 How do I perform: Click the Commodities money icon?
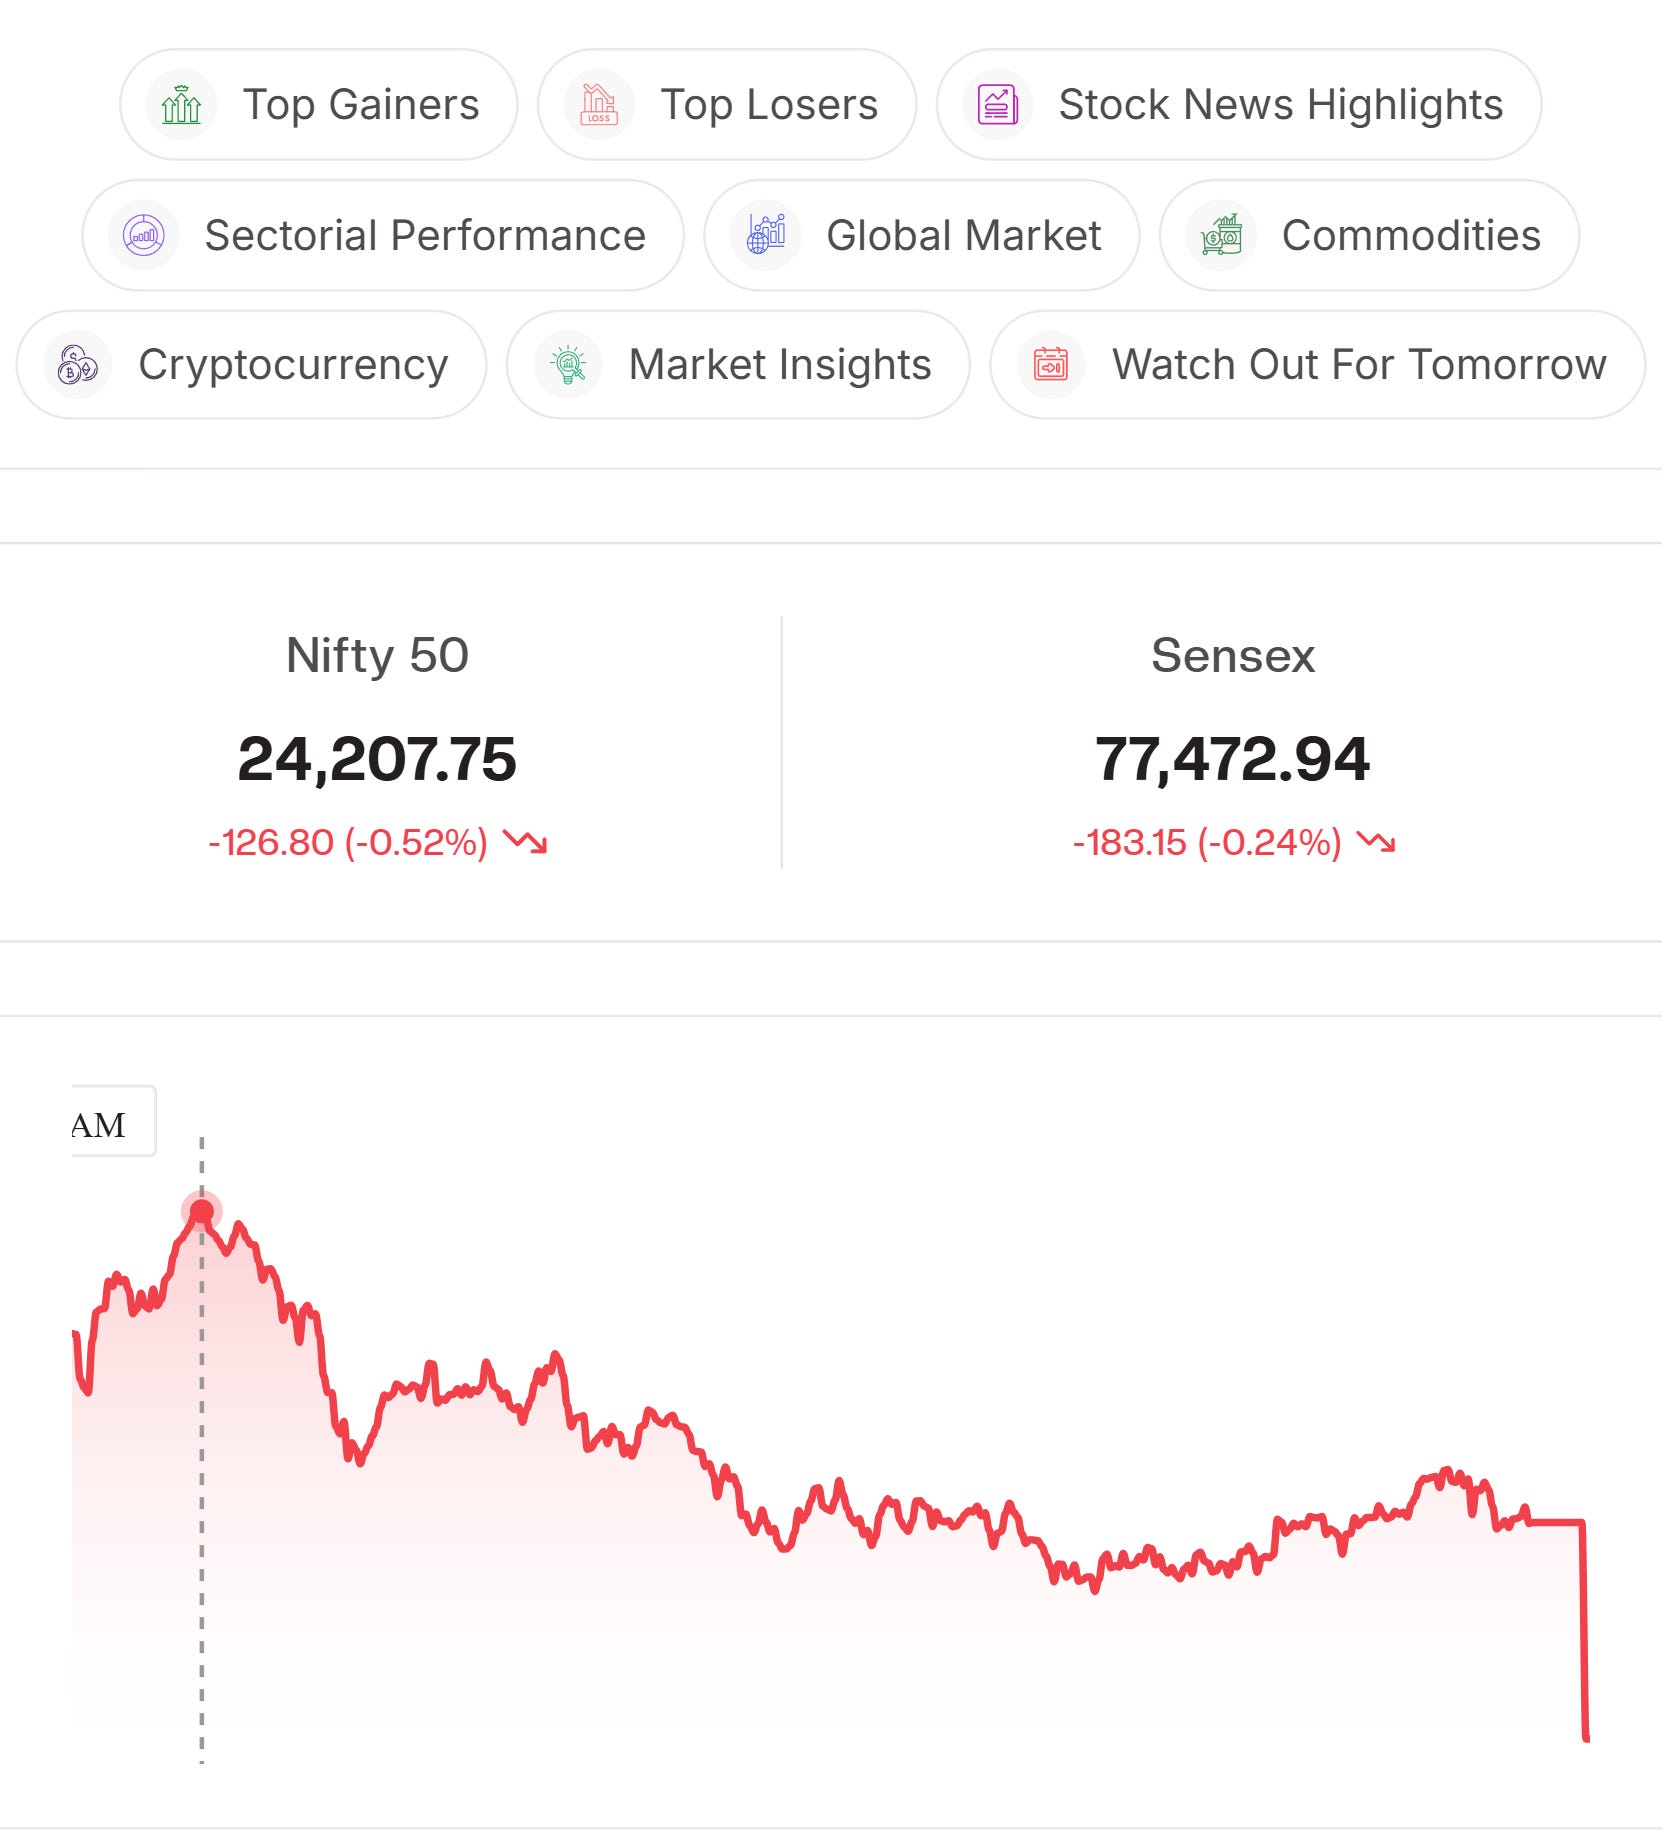(x=1221, y=236)
